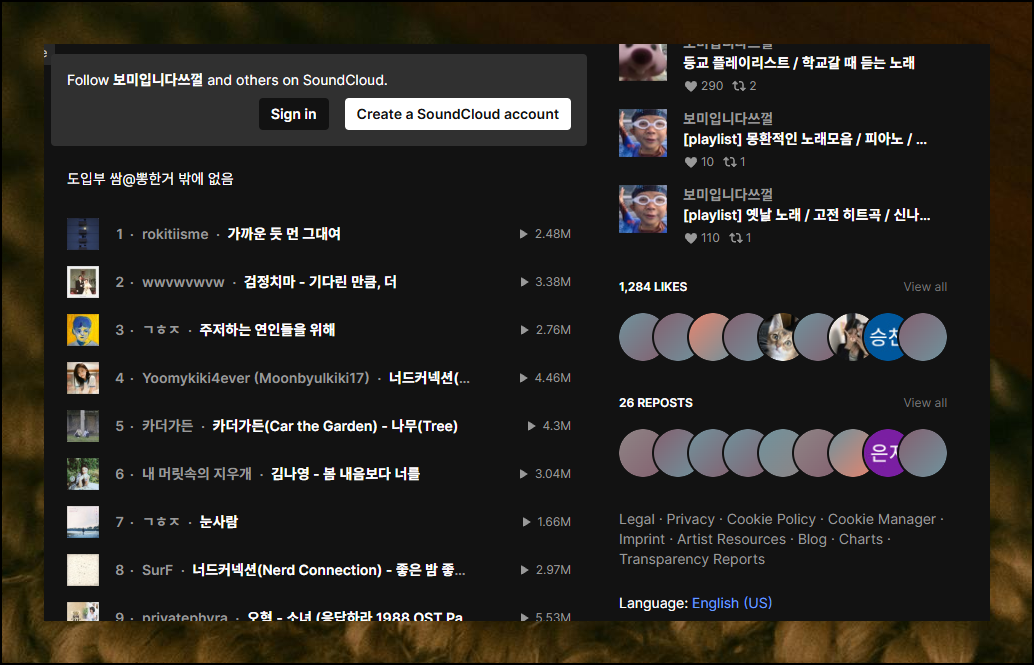Screen dimensions: 1034x665
Task: Open Transparency Reports link
Action: tap(692, 559)
